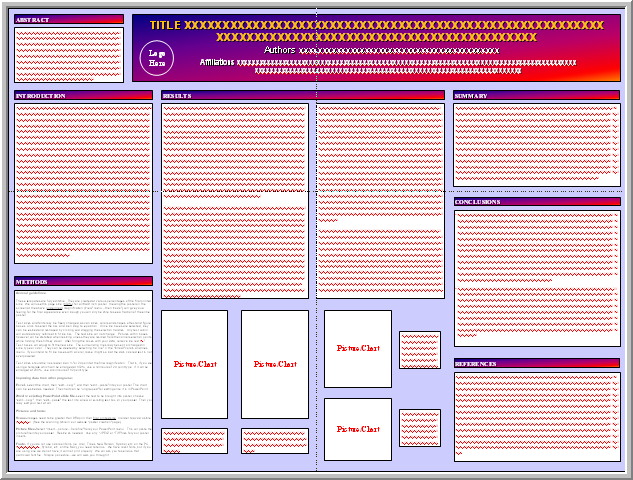Select the leftmost Picture/Chart placeholder

click(194, 364)
